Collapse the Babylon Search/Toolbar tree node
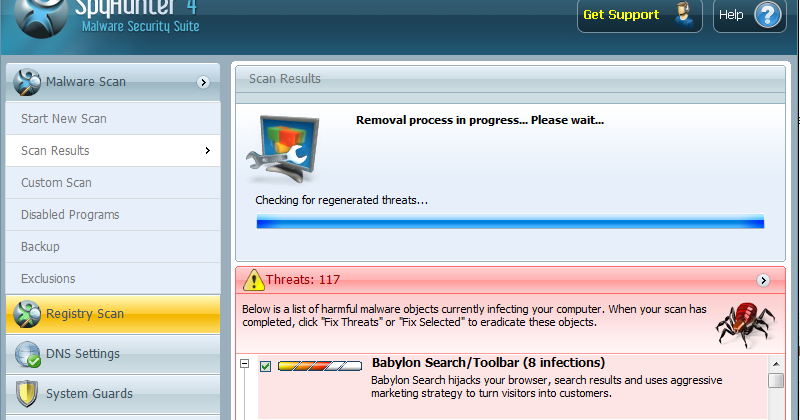The width and height of the screenshot is (800, 420). pos(244,363)
